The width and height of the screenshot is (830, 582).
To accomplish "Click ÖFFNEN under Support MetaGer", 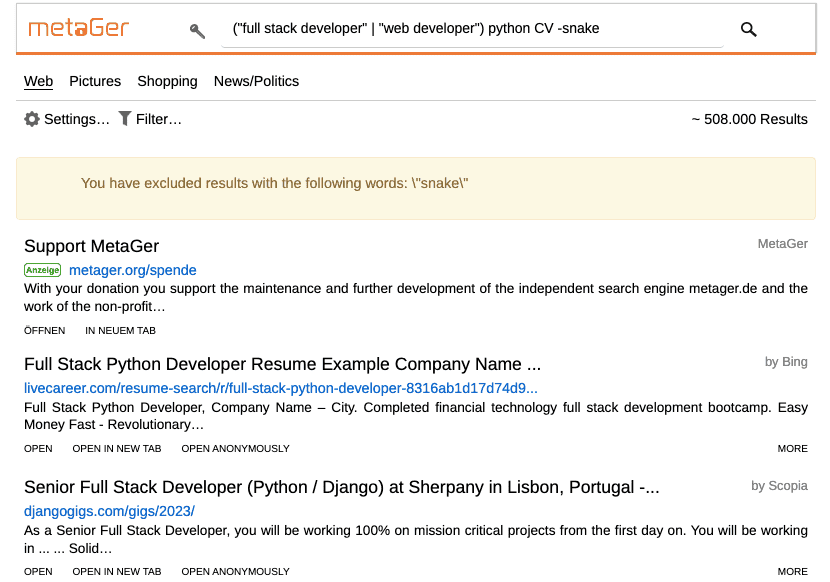I will 44,331.
